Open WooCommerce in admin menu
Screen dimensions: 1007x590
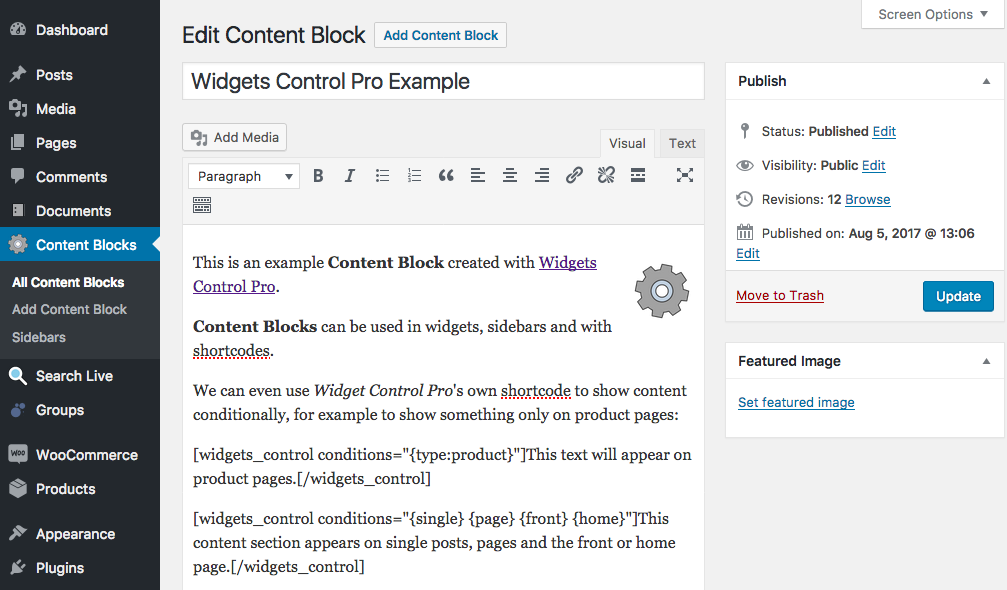pos(80,455)
